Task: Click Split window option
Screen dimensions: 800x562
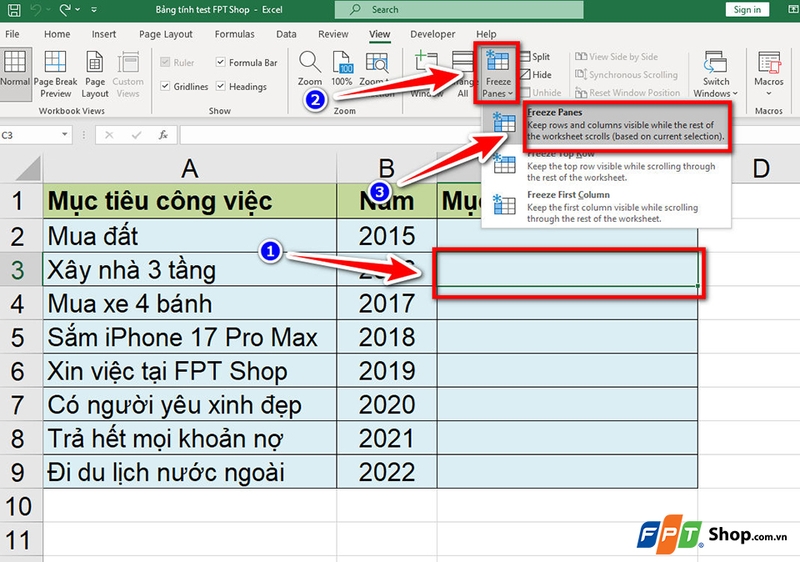Action: 535,57
